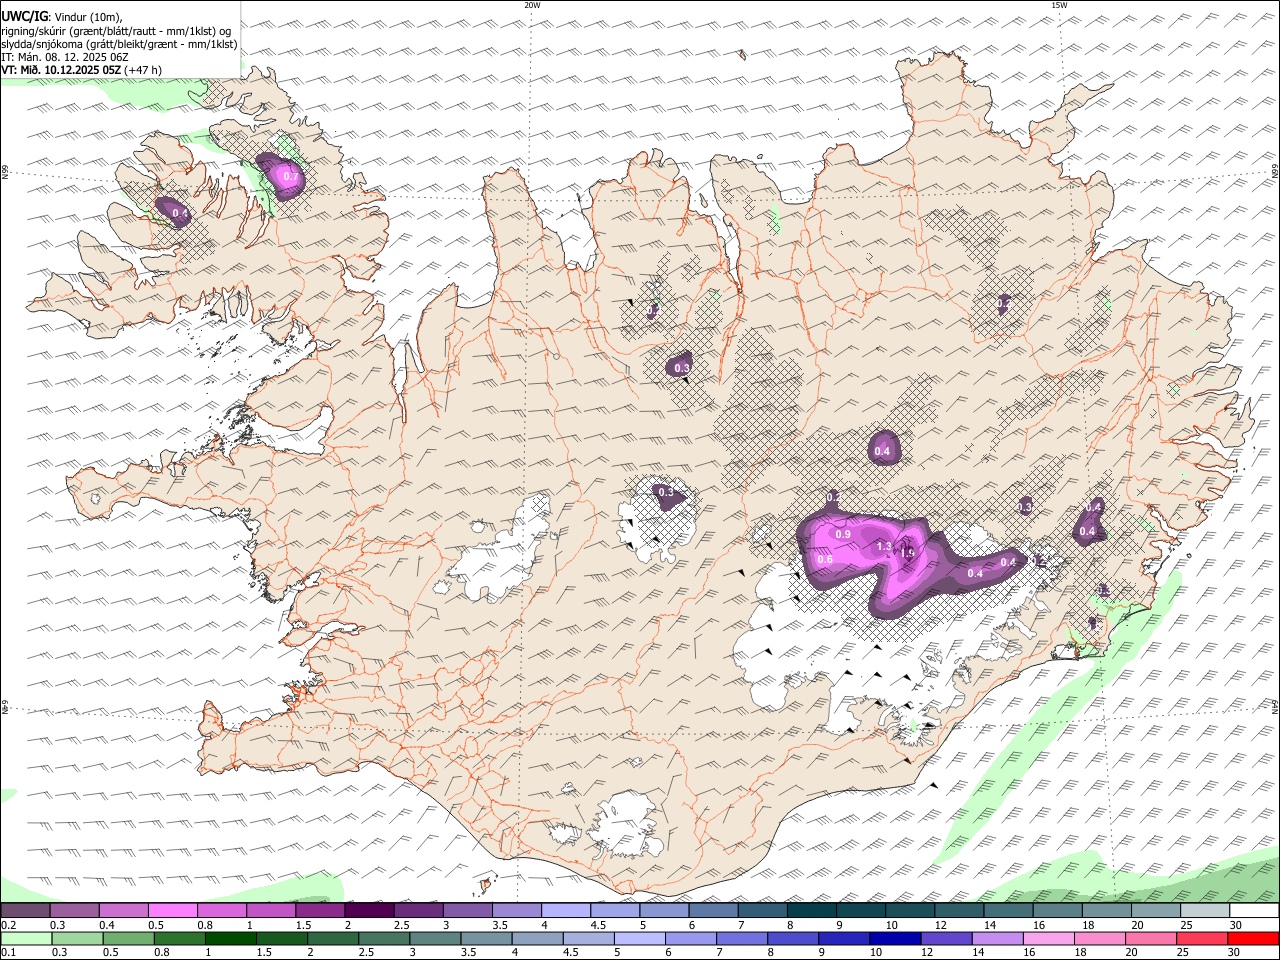Click the lower legend swatch between 25 and 30
Screen dimensions: 1280x960
click(x=1202, y=939)
